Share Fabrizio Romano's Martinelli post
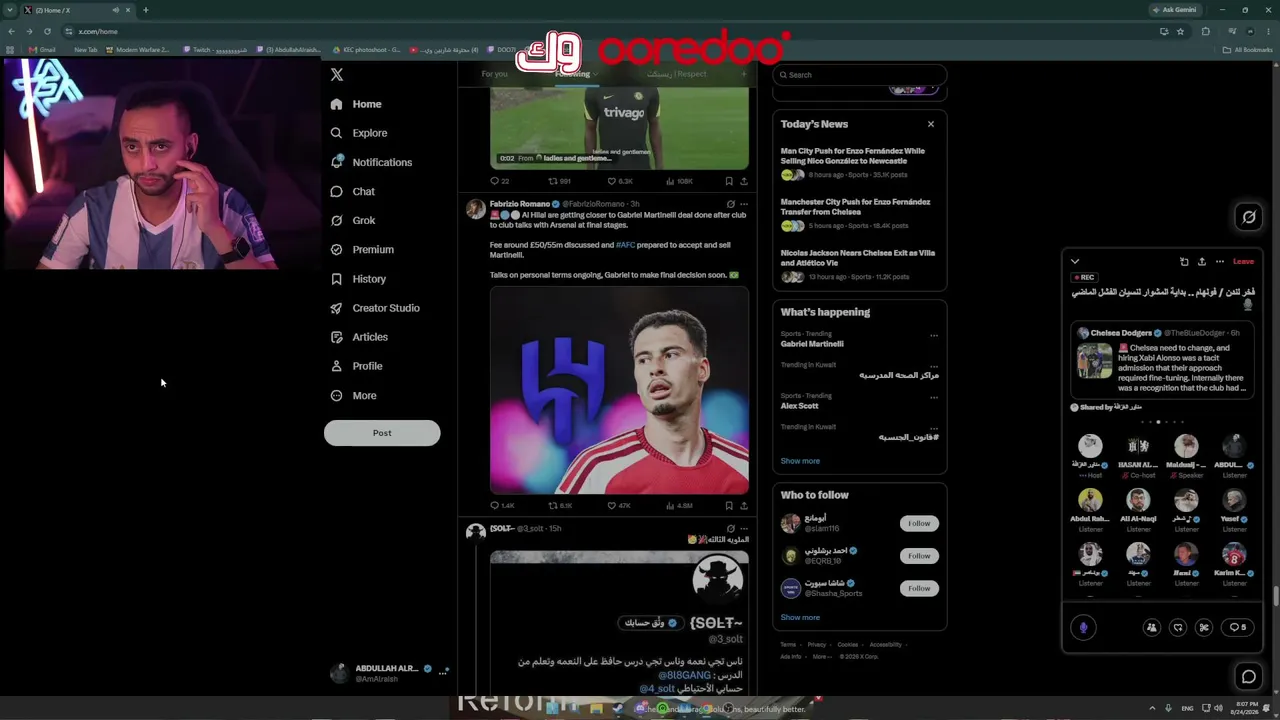This screenshot has height=720, width=1280. coord(743,506)
